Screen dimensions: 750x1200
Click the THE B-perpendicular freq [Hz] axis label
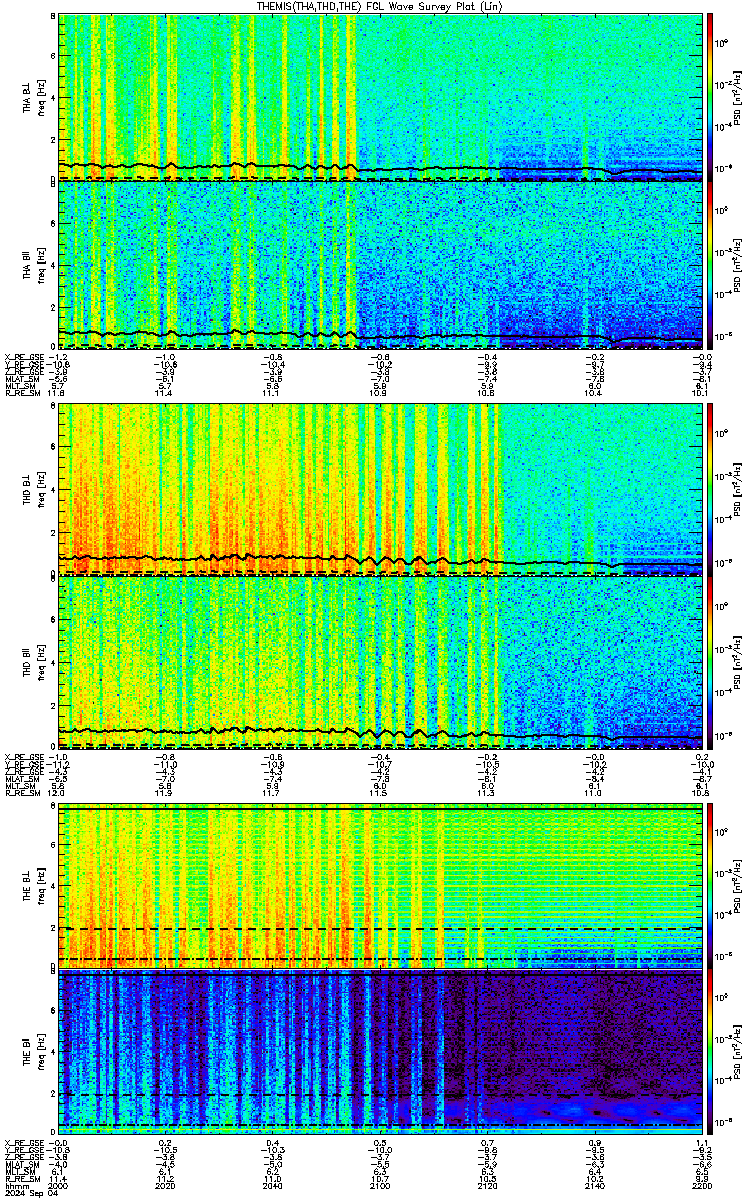(x=40, y=886)
